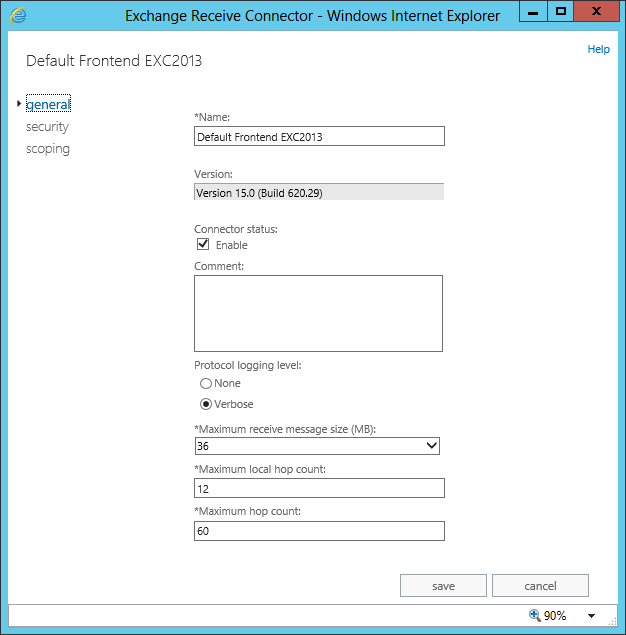Viewport: 626px width, 635px height.
Task: Close the Exchange Receive Connector window
Action: click(596, 11)
